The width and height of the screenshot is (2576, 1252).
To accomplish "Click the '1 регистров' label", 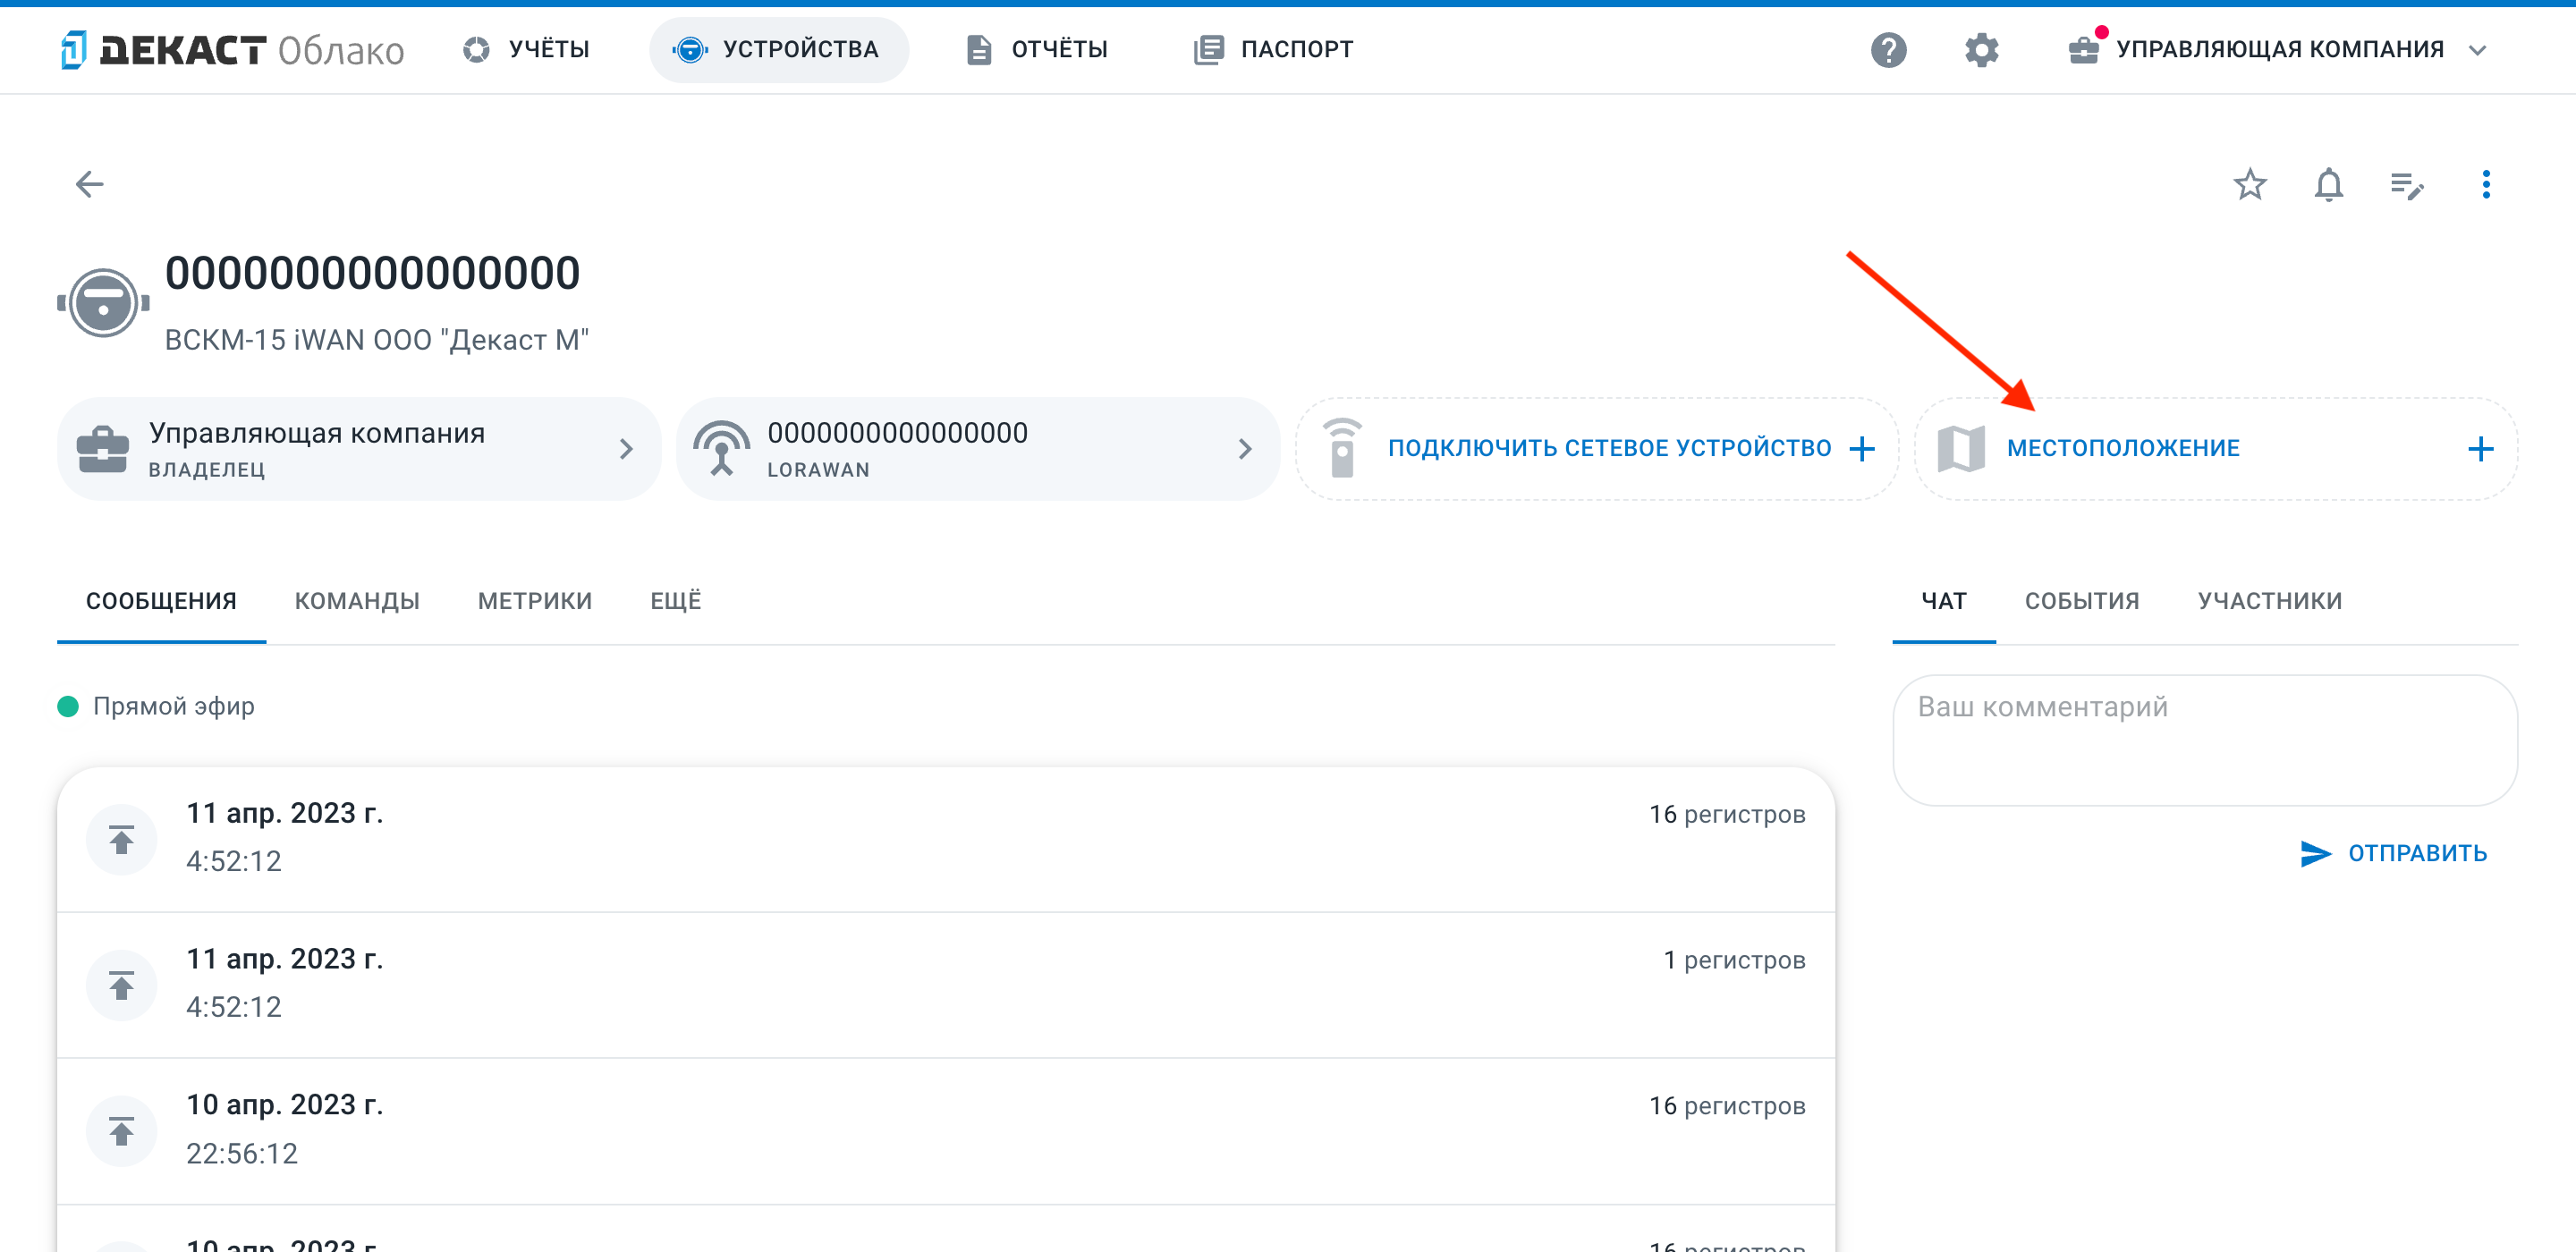I will click(1734, 960).
